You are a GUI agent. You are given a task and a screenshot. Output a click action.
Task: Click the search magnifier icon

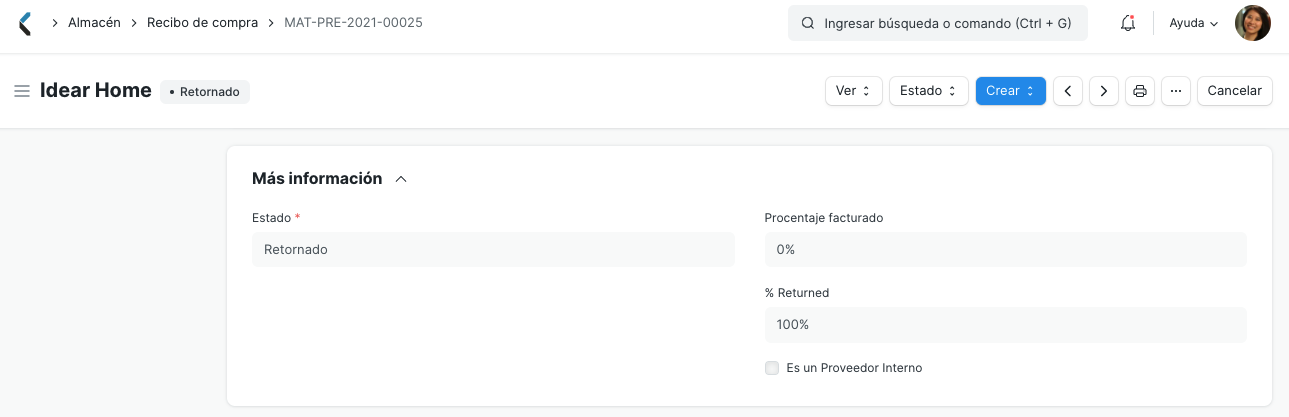808,23
